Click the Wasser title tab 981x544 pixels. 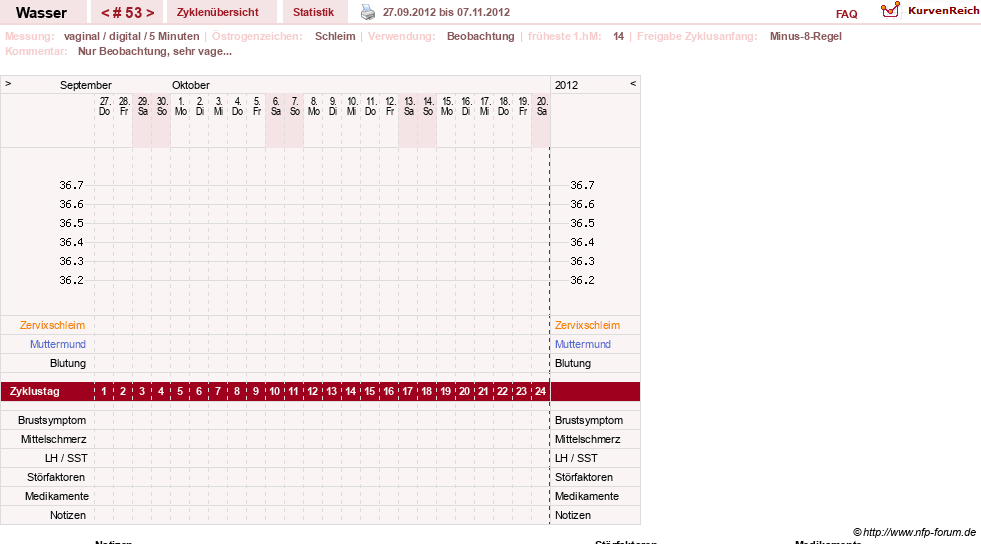[x=41, y=12]
